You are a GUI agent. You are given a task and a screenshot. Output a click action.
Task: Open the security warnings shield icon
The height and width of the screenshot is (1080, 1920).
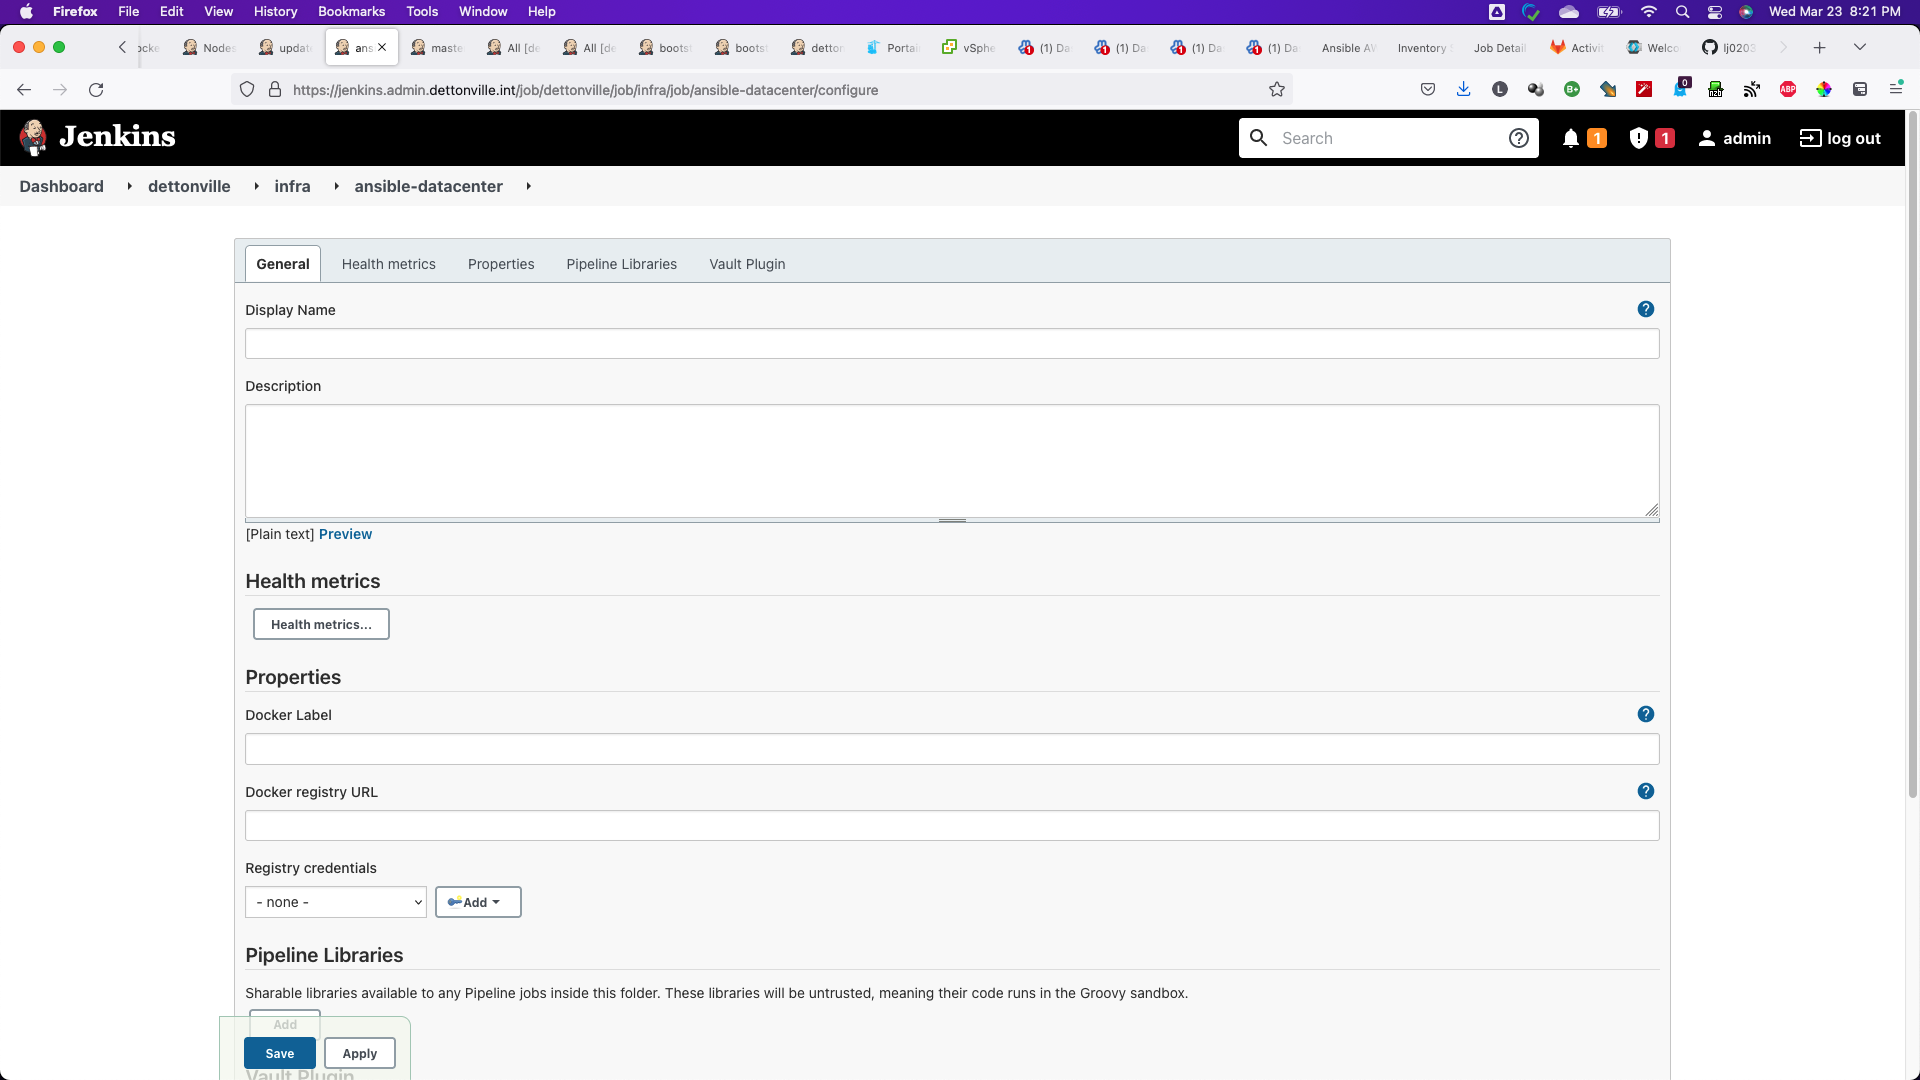pyautogui.click(x=1638, y=139)
